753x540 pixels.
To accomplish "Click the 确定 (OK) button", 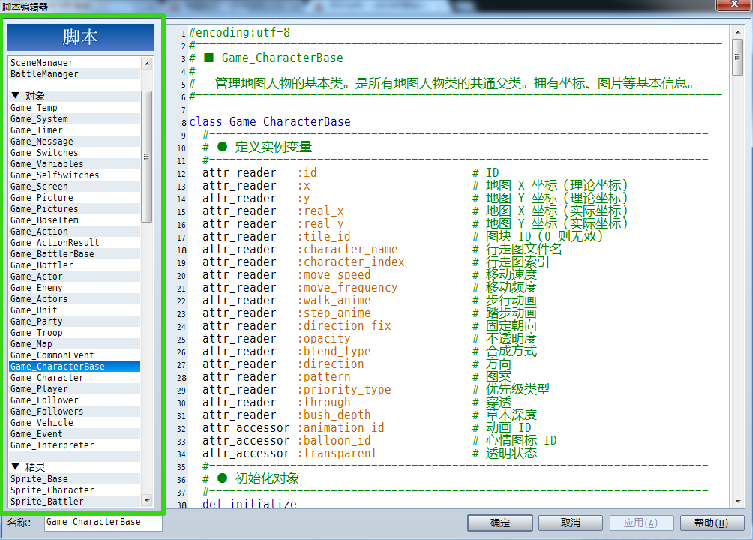I will point(500,523).
